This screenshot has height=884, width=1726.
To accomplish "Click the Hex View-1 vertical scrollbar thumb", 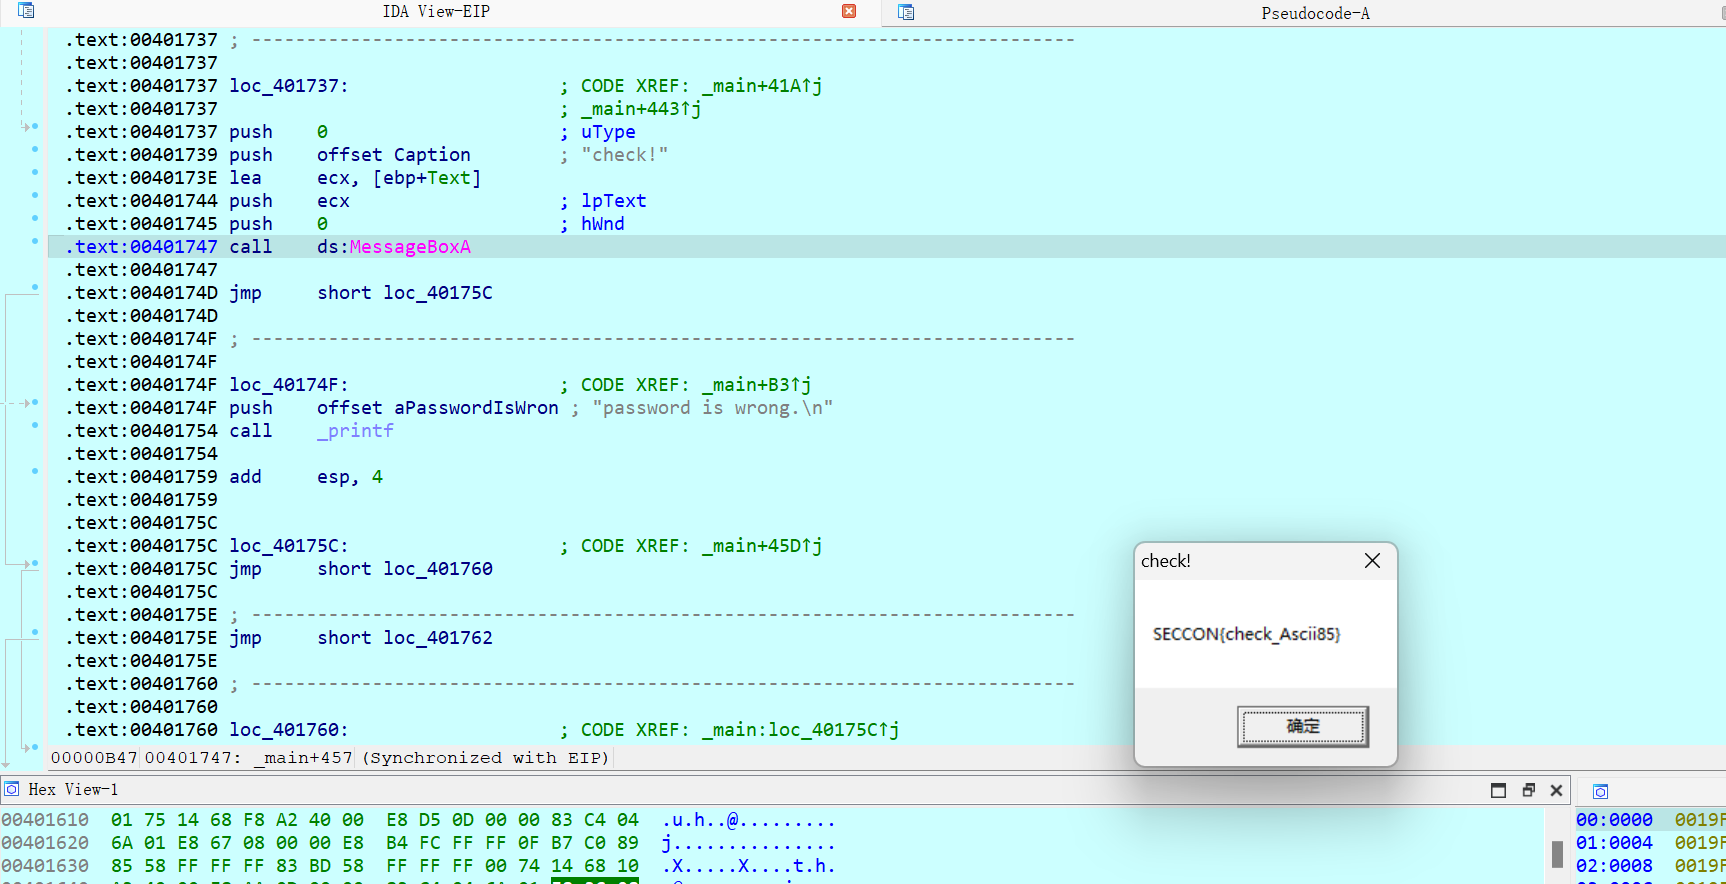I will pyautogui.click(x=1557, y=854).
